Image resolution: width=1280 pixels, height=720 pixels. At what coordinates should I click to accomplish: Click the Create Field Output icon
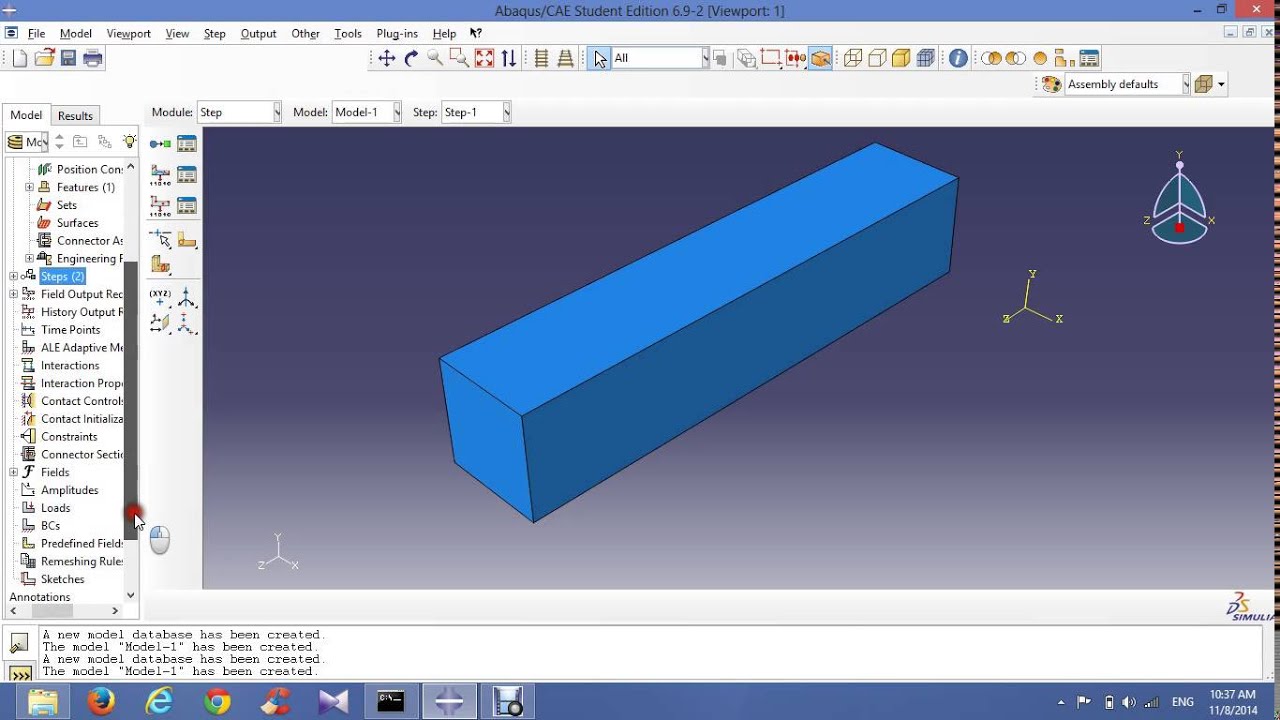coord(160,175)
